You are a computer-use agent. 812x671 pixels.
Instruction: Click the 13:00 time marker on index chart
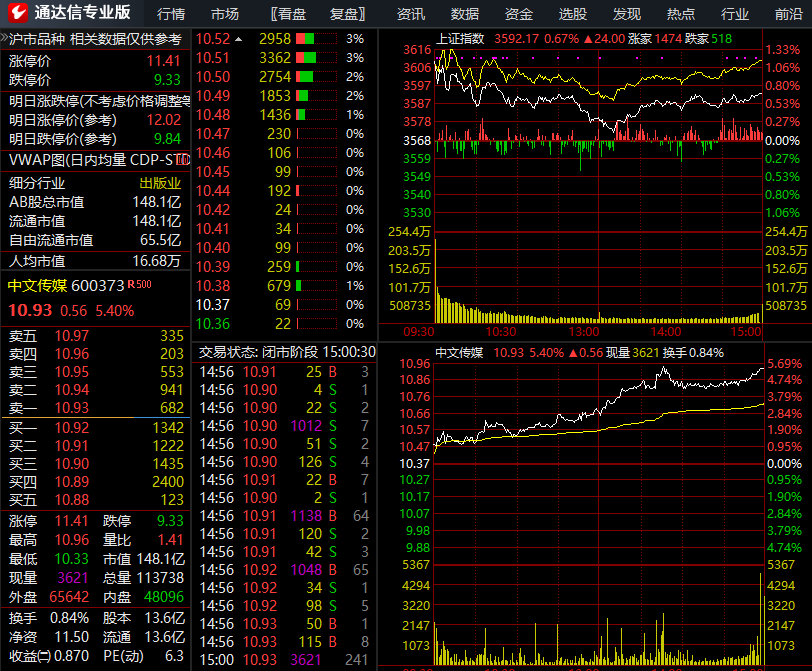tap(584, 332)
